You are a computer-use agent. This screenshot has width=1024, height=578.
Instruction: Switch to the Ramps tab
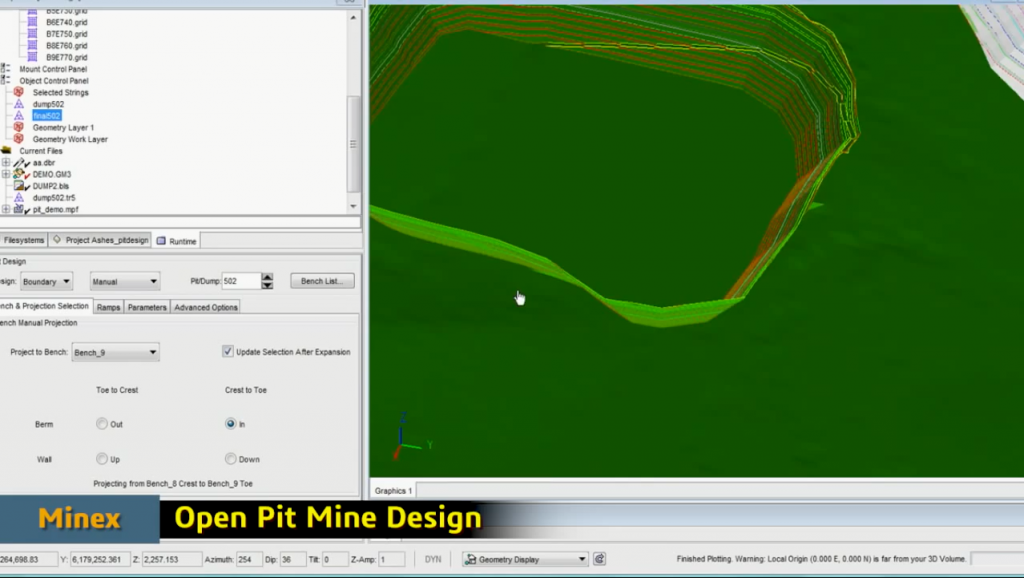[109, 307]
